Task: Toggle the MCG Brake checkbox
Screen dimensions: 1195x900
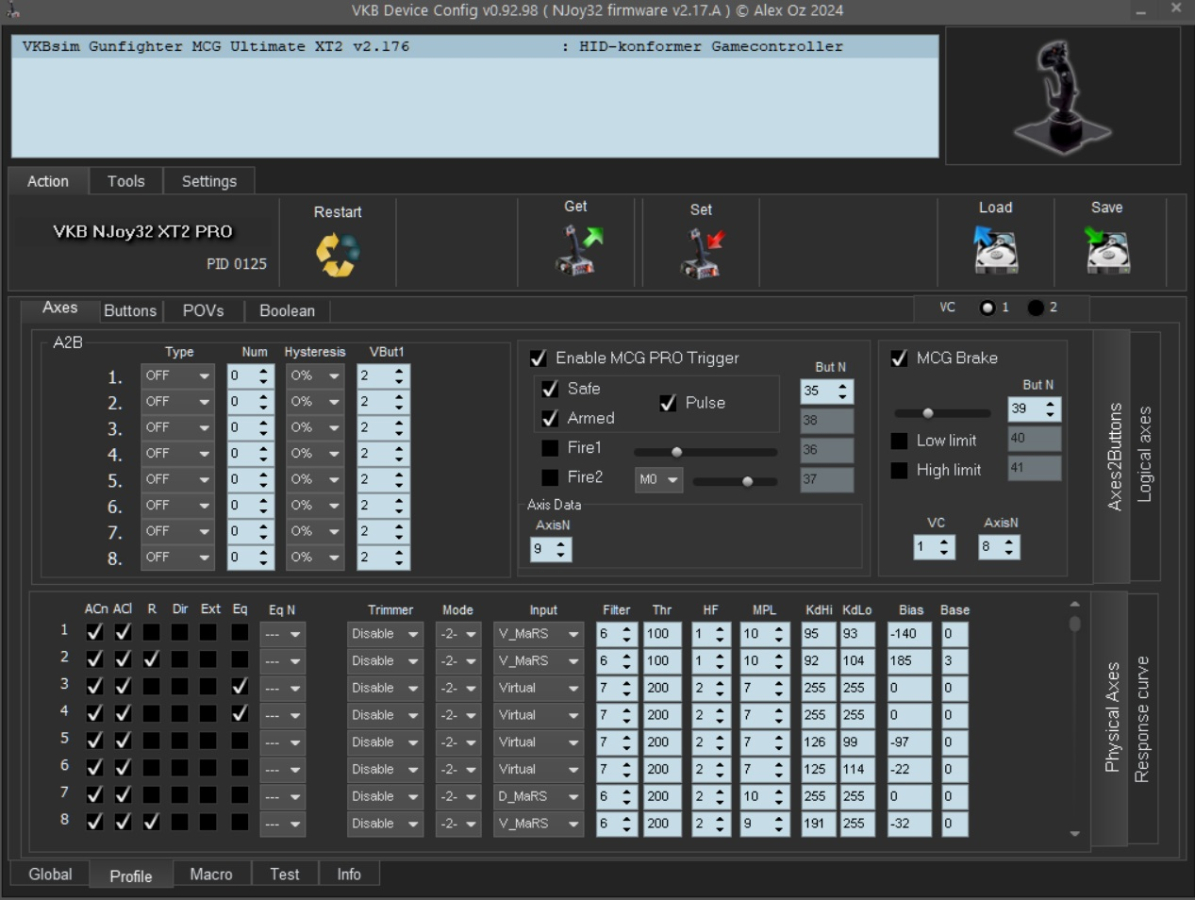Action: 899,358
